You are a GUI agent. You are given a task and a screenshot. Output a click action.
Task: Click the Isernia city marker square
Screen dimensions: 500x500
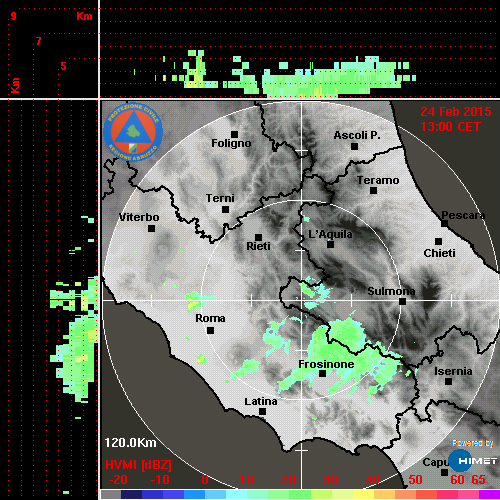coord(449,381)
